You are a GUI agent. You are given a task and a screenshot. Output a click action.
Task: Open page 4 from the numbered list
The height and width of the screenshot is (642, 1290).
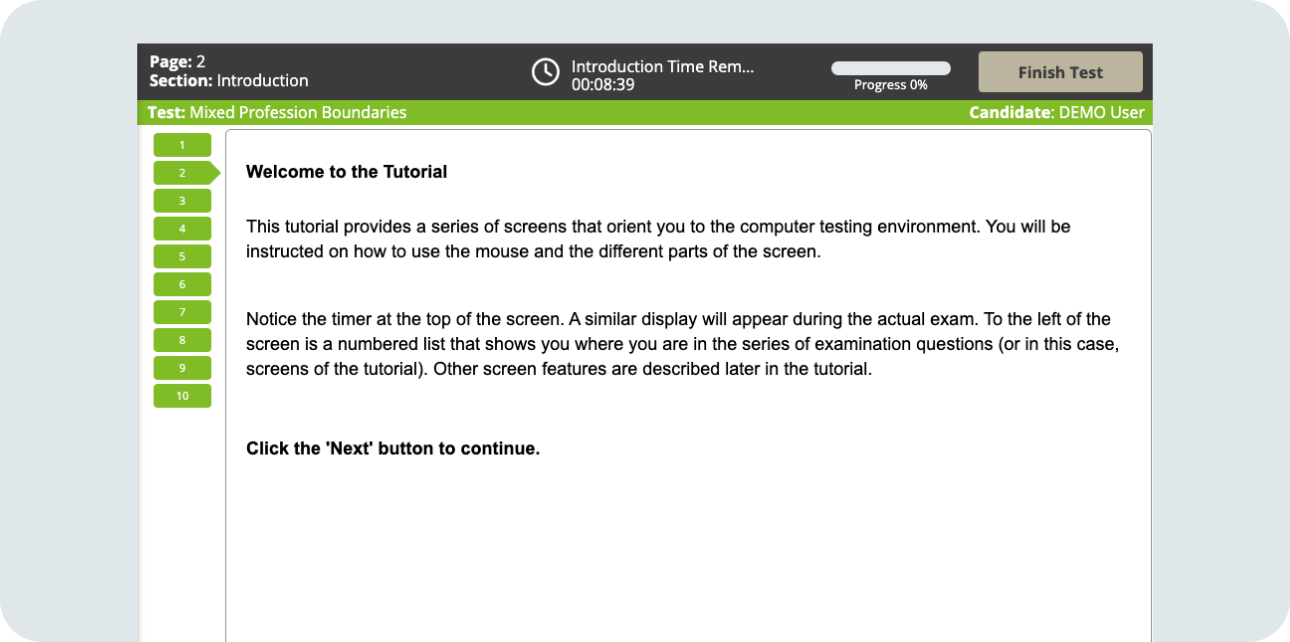click(x=182, y=229)
